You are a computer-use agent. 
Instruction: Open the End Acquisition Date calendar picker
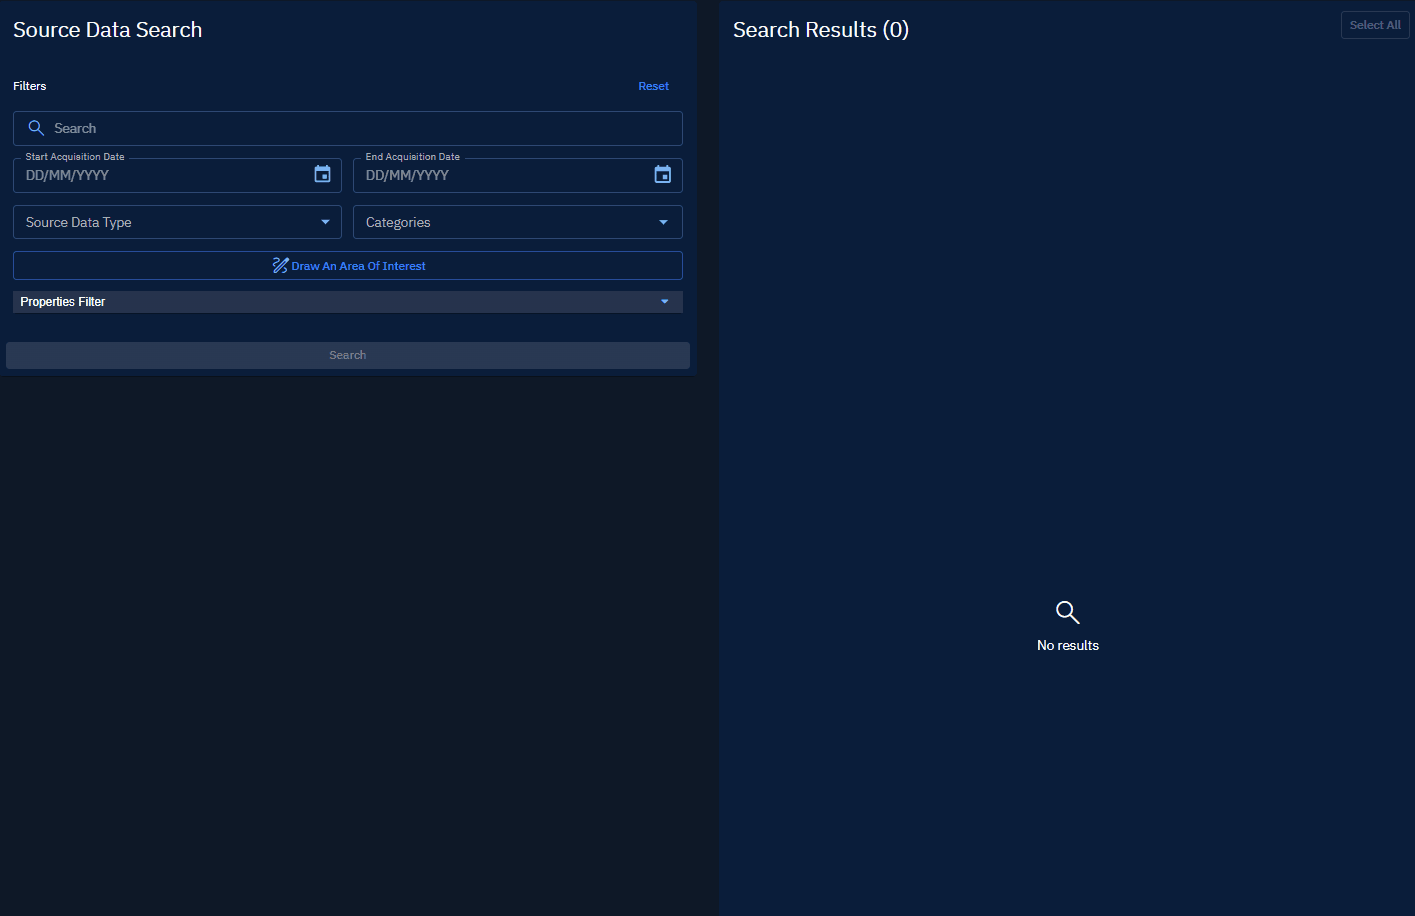(x=662, y=174)
